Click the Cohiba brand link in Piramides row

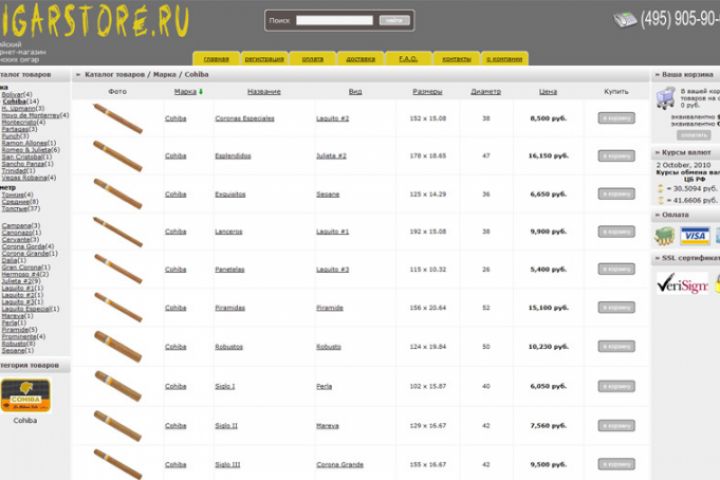click(176, 308)
